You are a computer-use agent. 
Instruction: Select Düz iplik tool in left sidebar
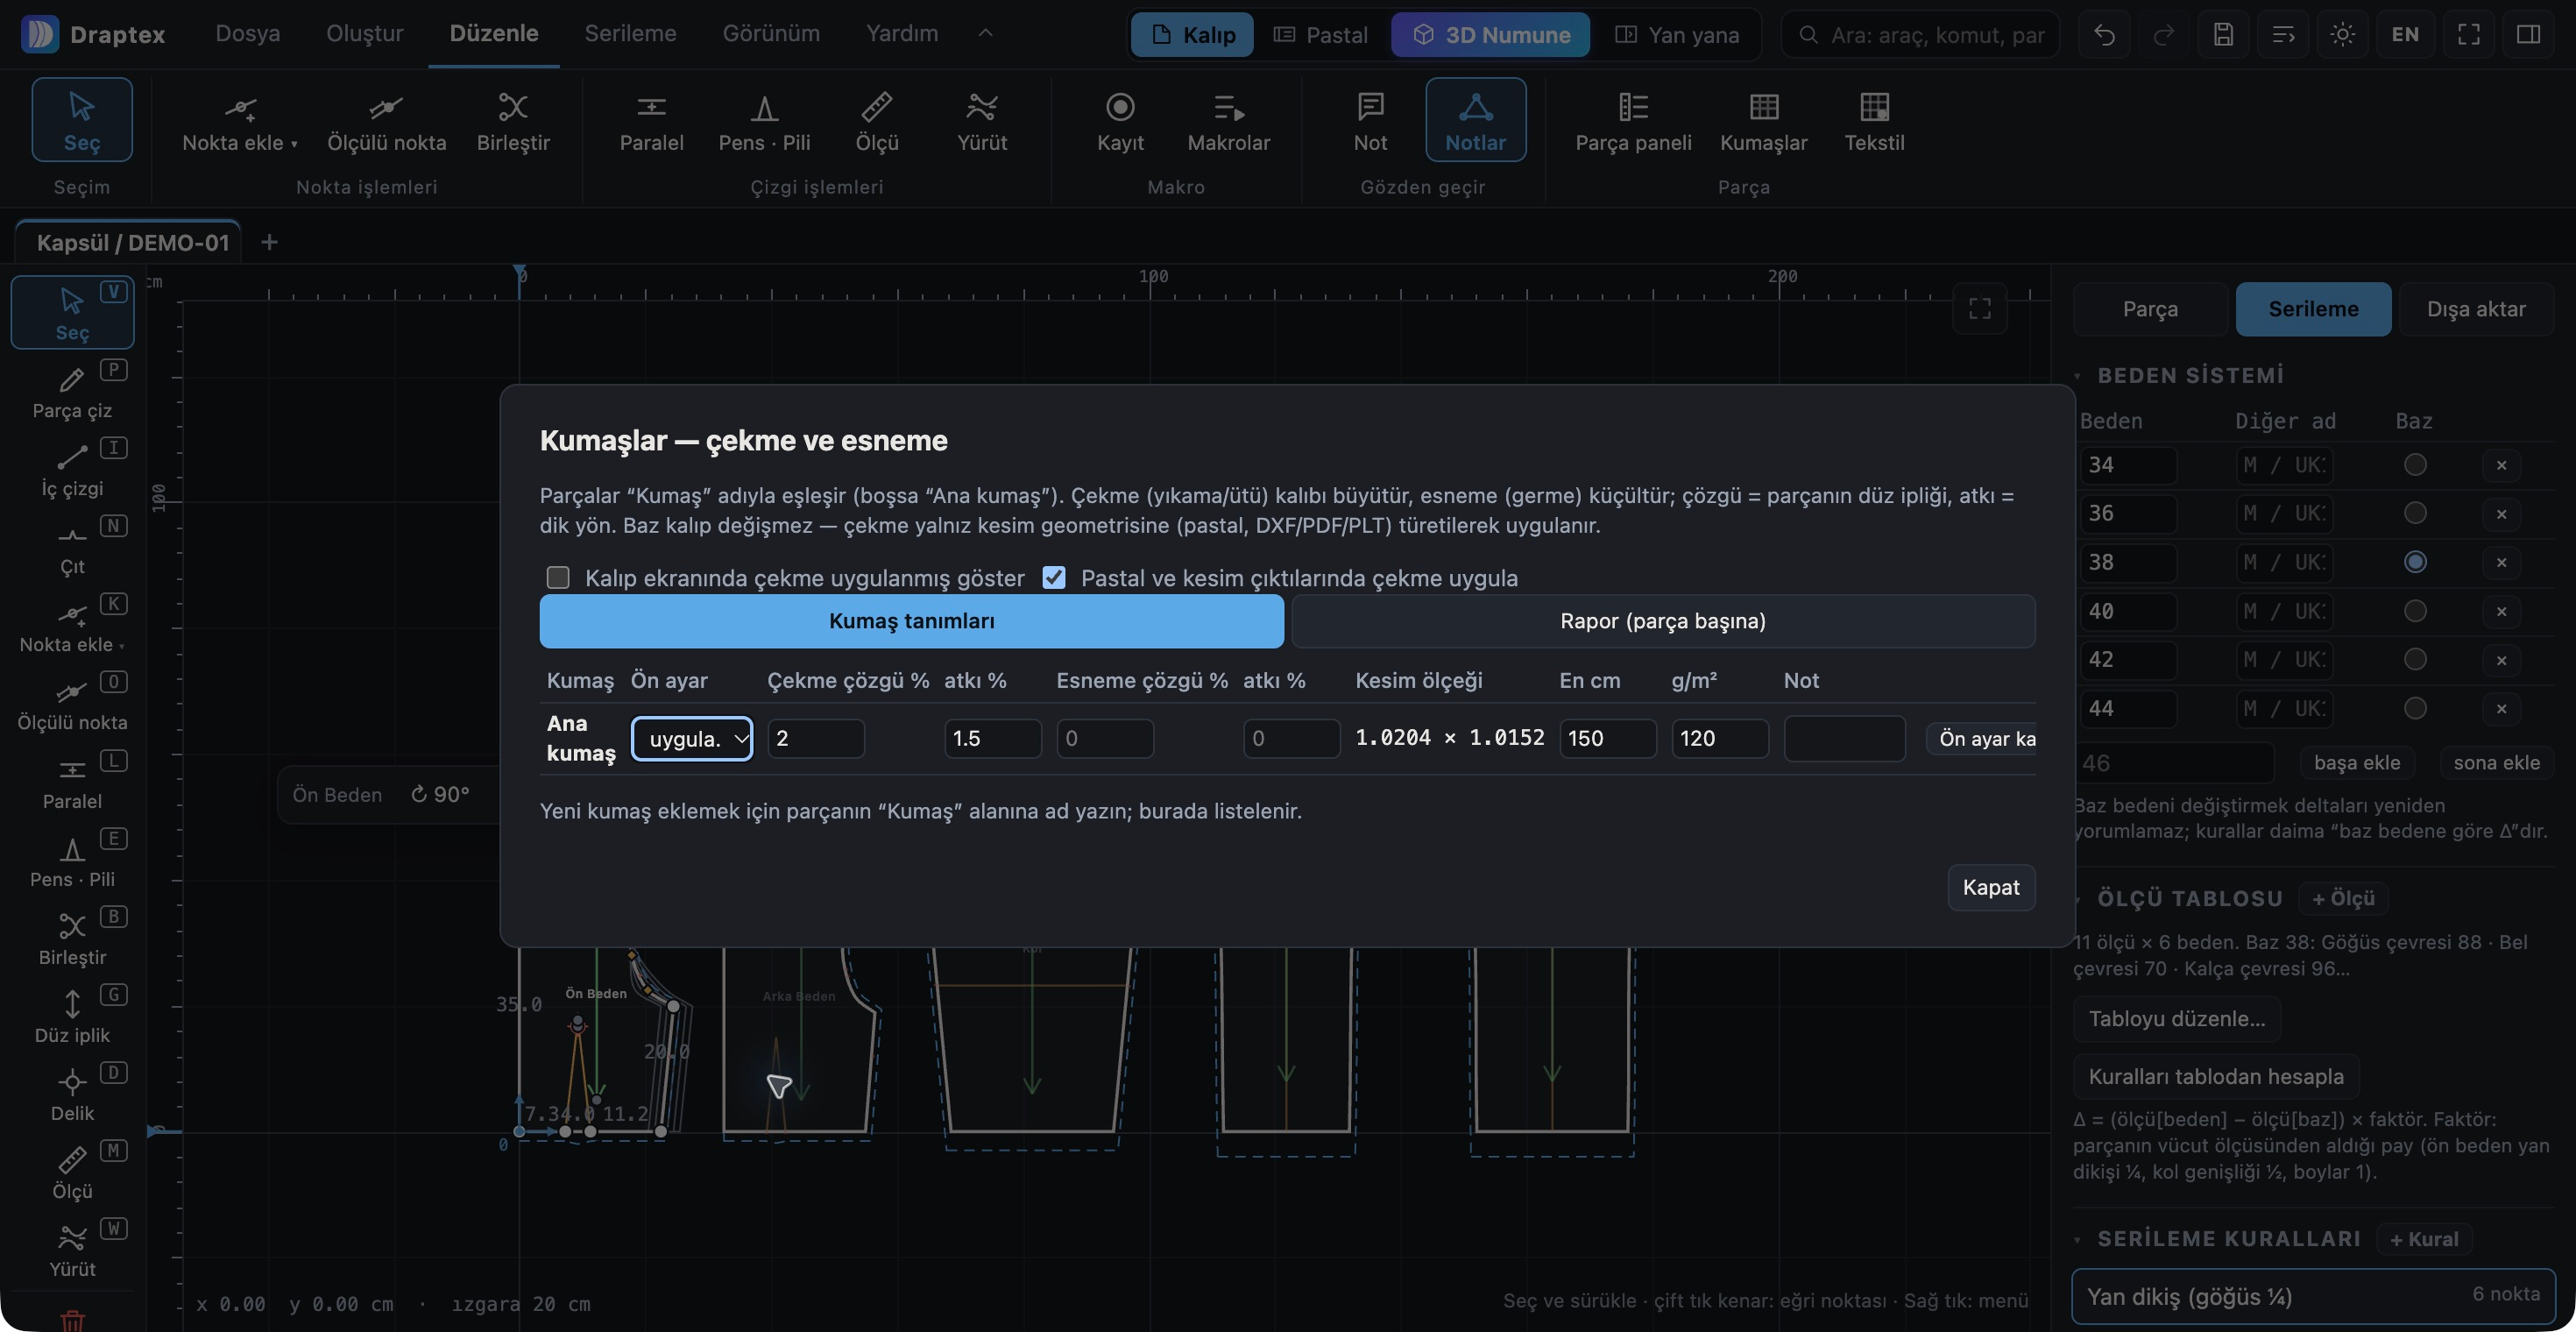tap(72, 1015)
